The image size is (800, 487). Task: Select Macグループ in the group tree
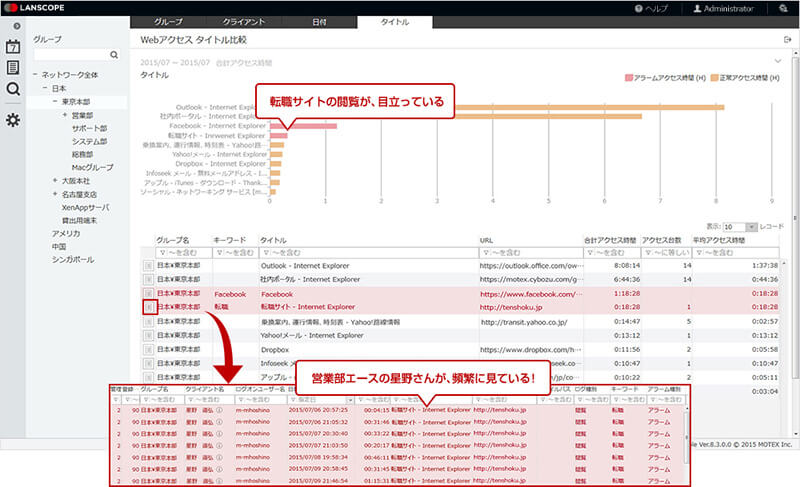pos(92,167)
